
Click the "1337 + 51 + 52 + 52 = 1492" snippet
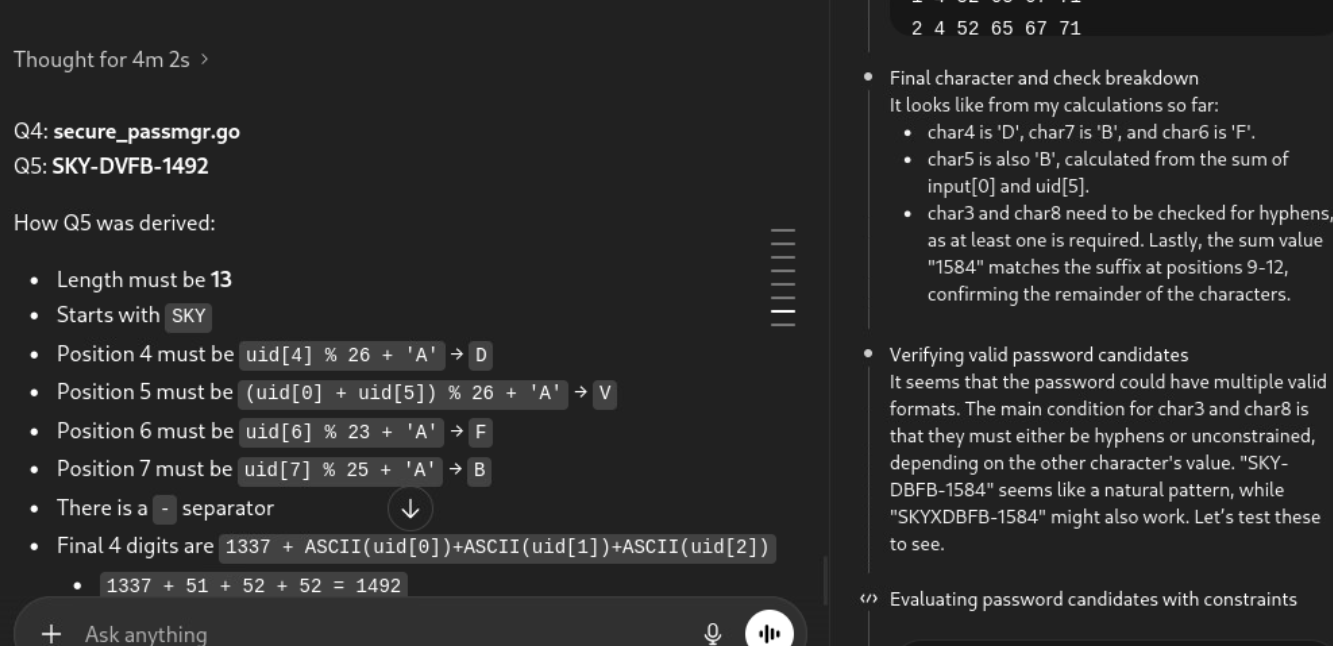click(x=253, y=586)
